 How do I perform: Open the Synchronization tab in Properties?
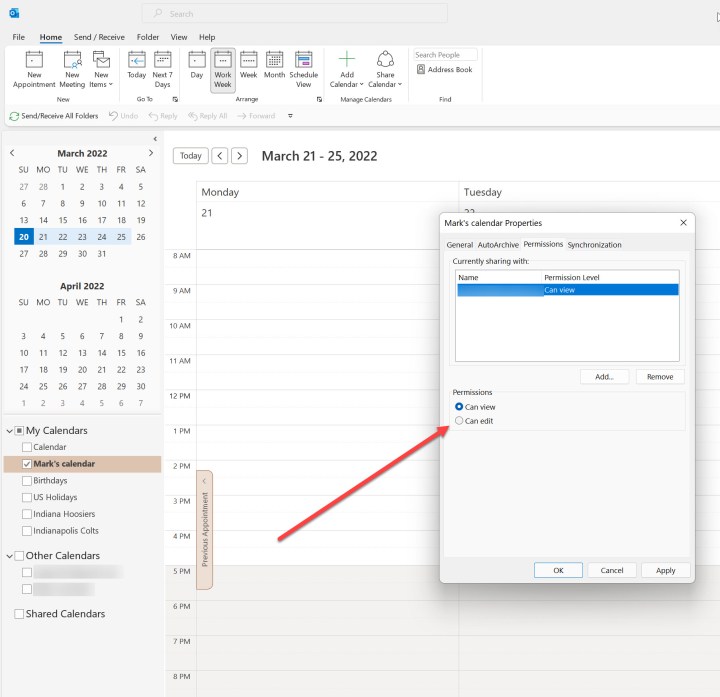(x=594, y=245)
